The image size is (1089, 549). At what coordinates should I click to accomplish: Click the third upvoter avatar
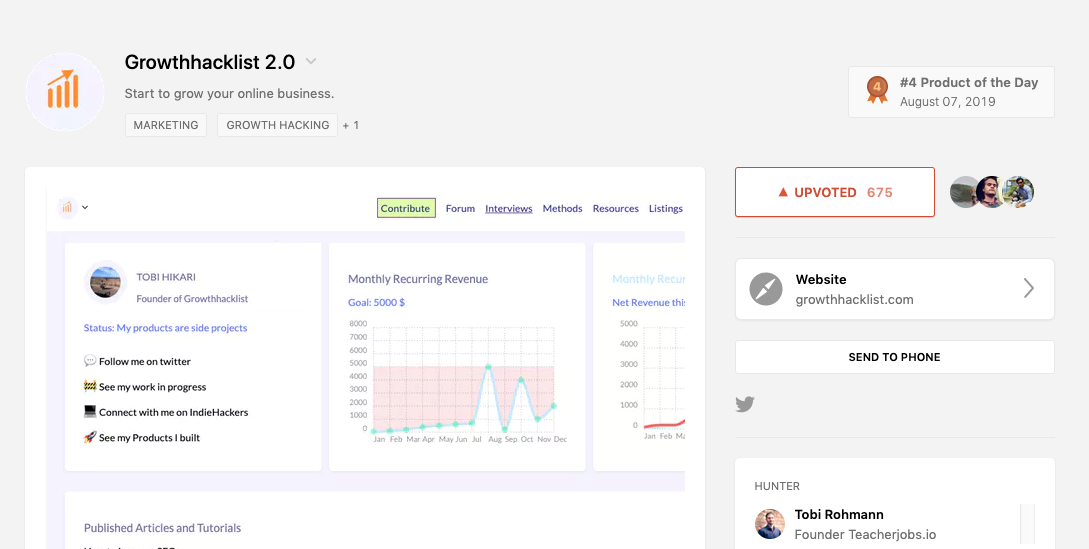pos(1019,192)
